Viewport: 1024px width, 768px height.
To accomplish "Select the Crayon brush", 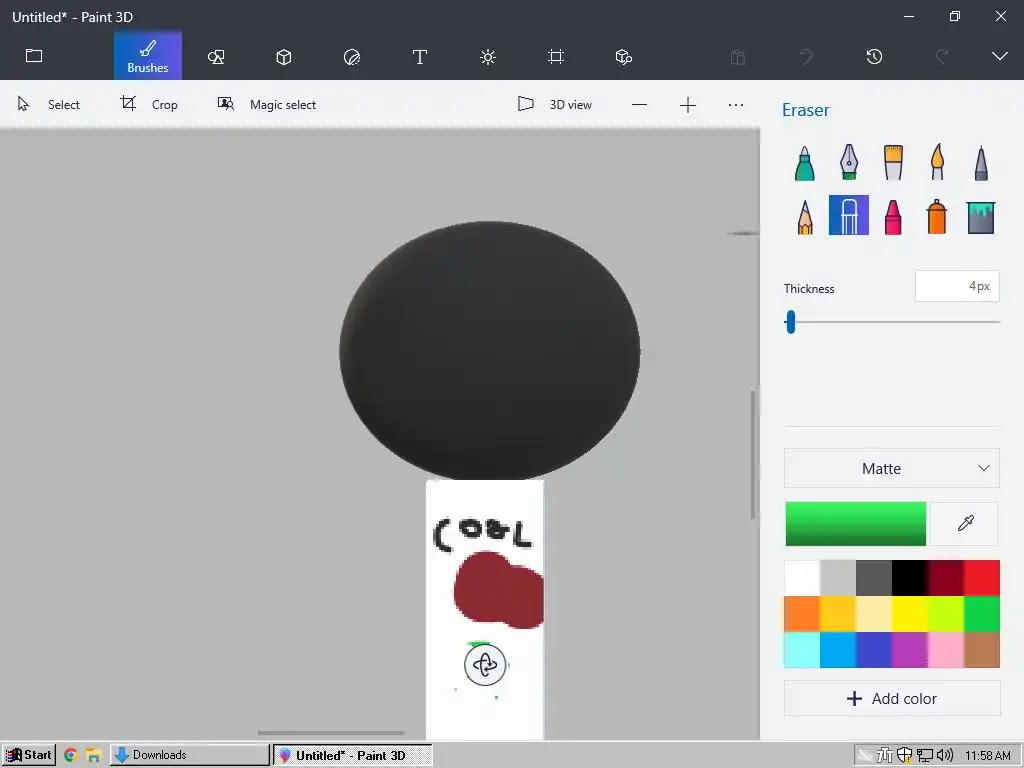I will 893,217.
